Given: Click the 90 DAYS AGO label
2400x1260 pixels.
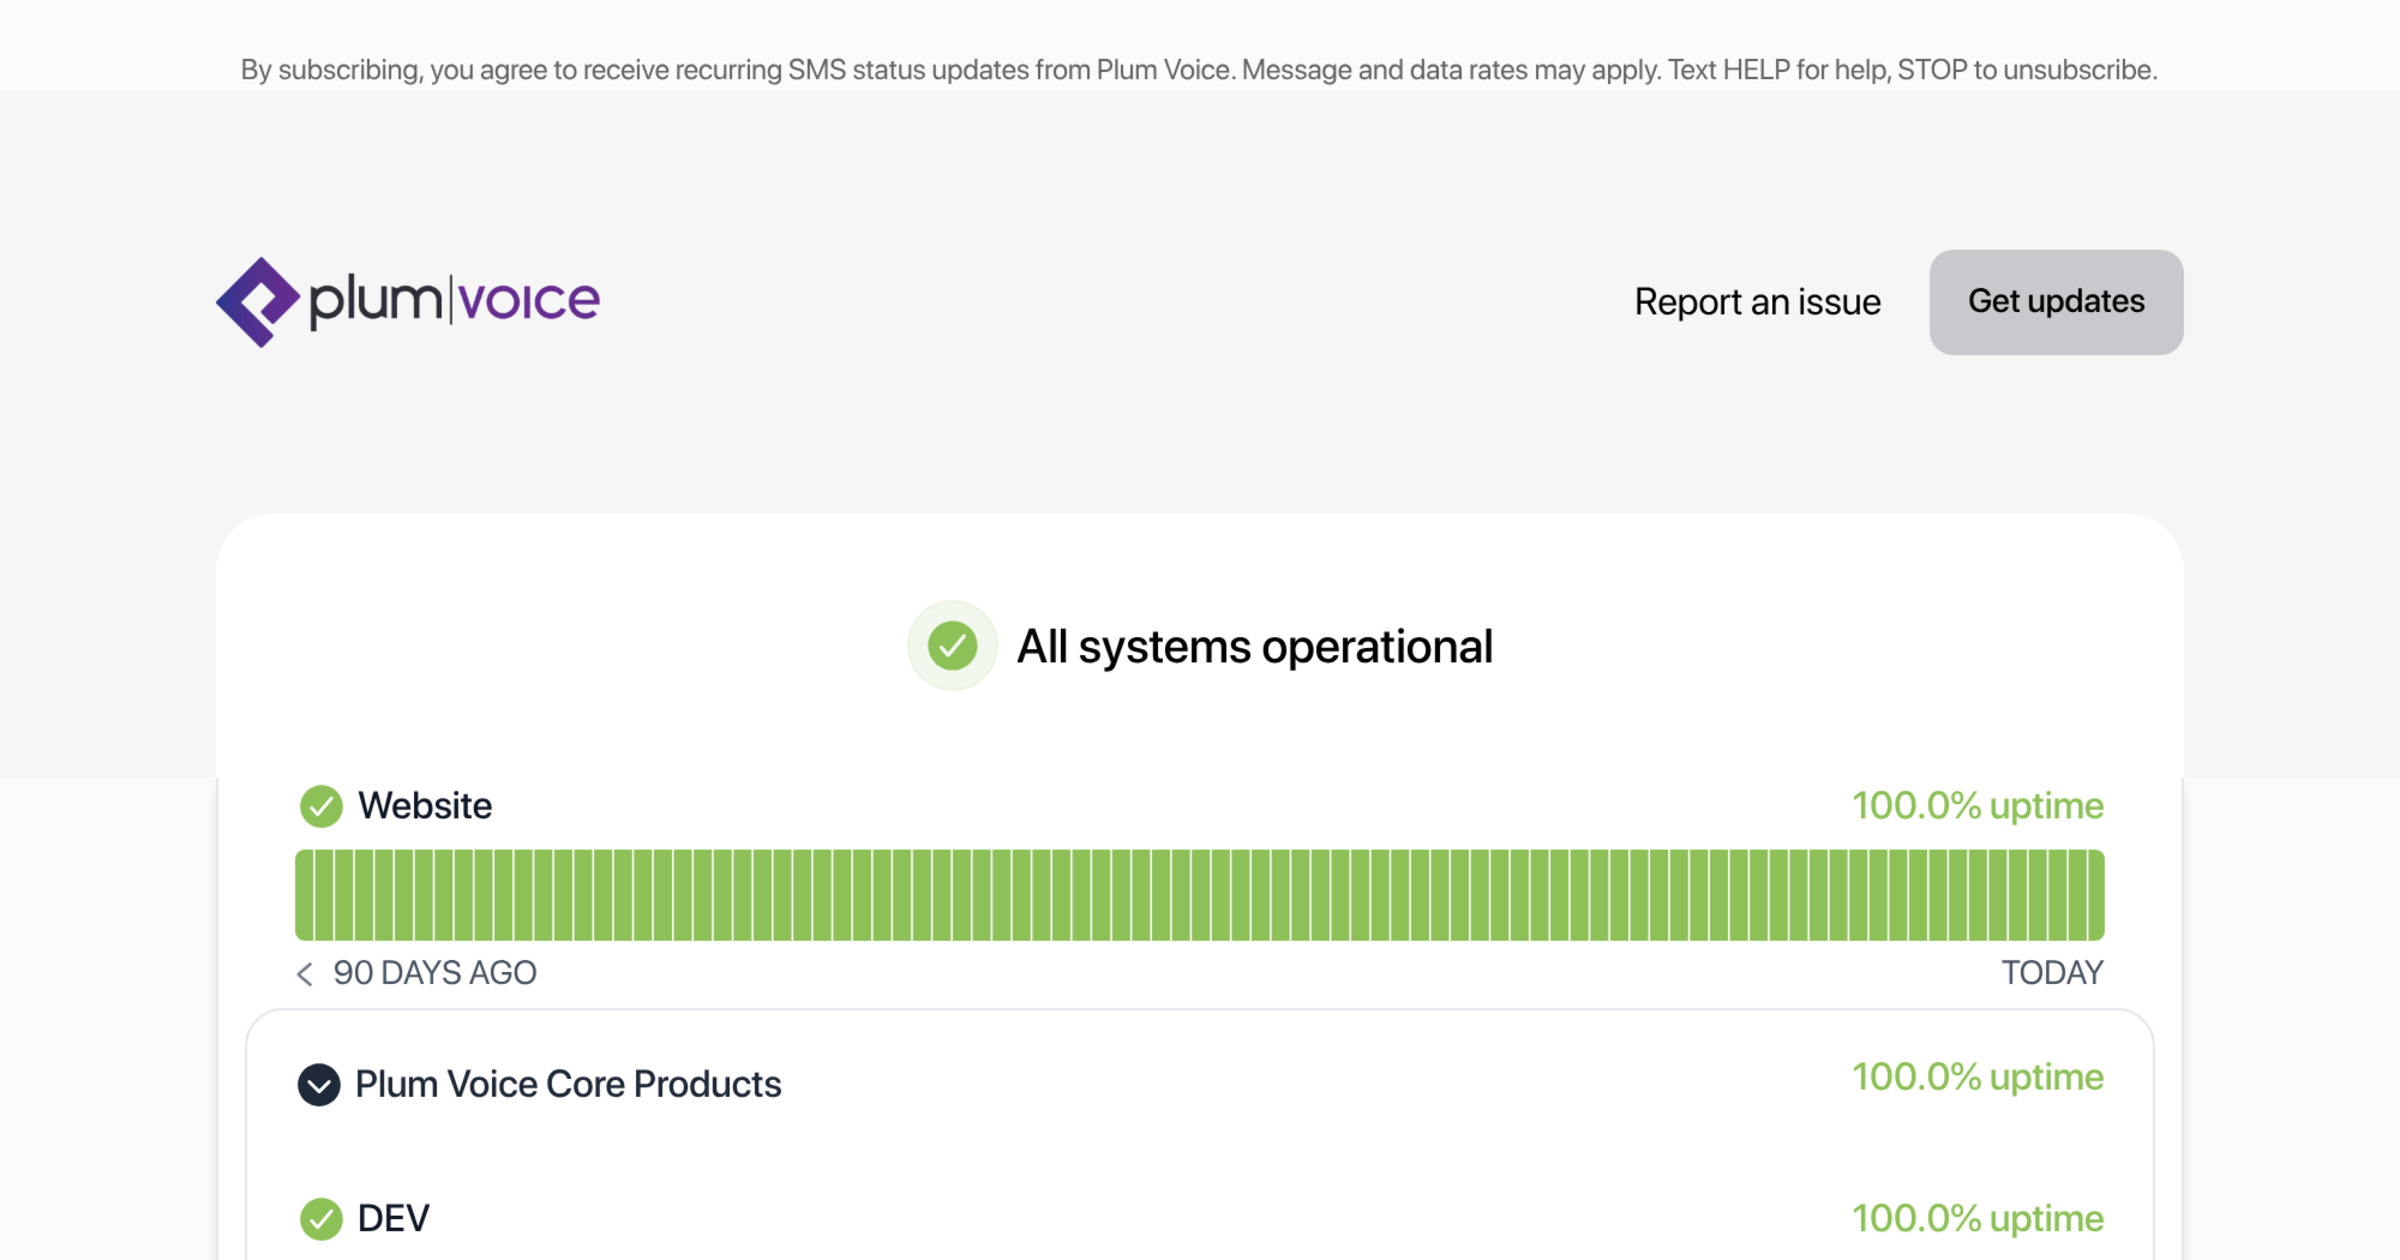Looking at the screenshot, I should [435, 973].
